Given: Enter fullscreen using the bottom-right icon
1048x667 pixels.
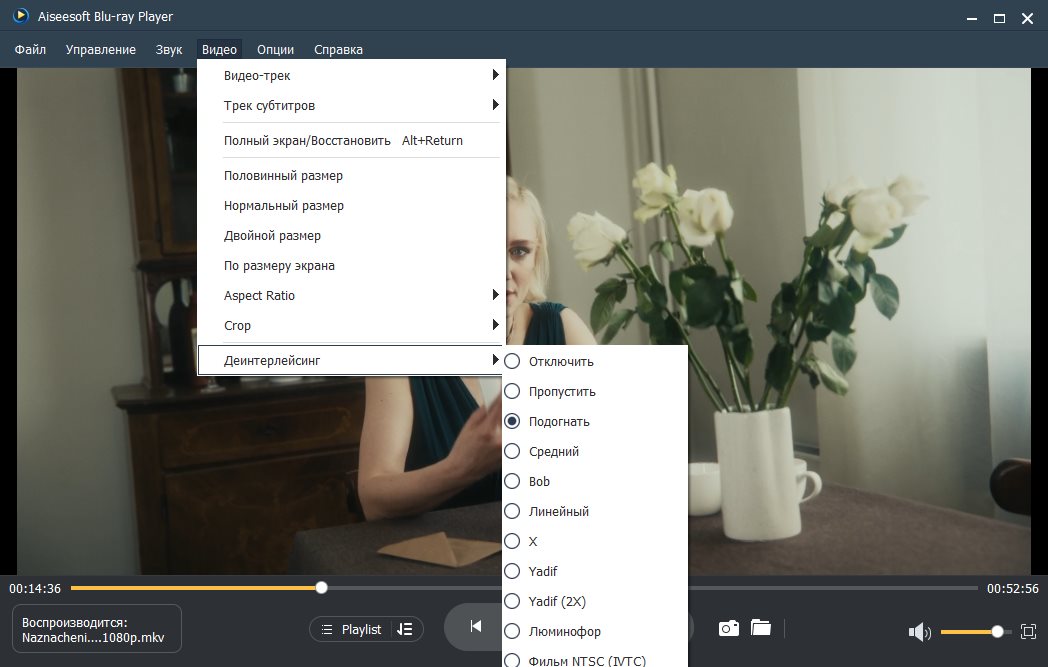Looking at the screenshot, I should coord(1028,631).
